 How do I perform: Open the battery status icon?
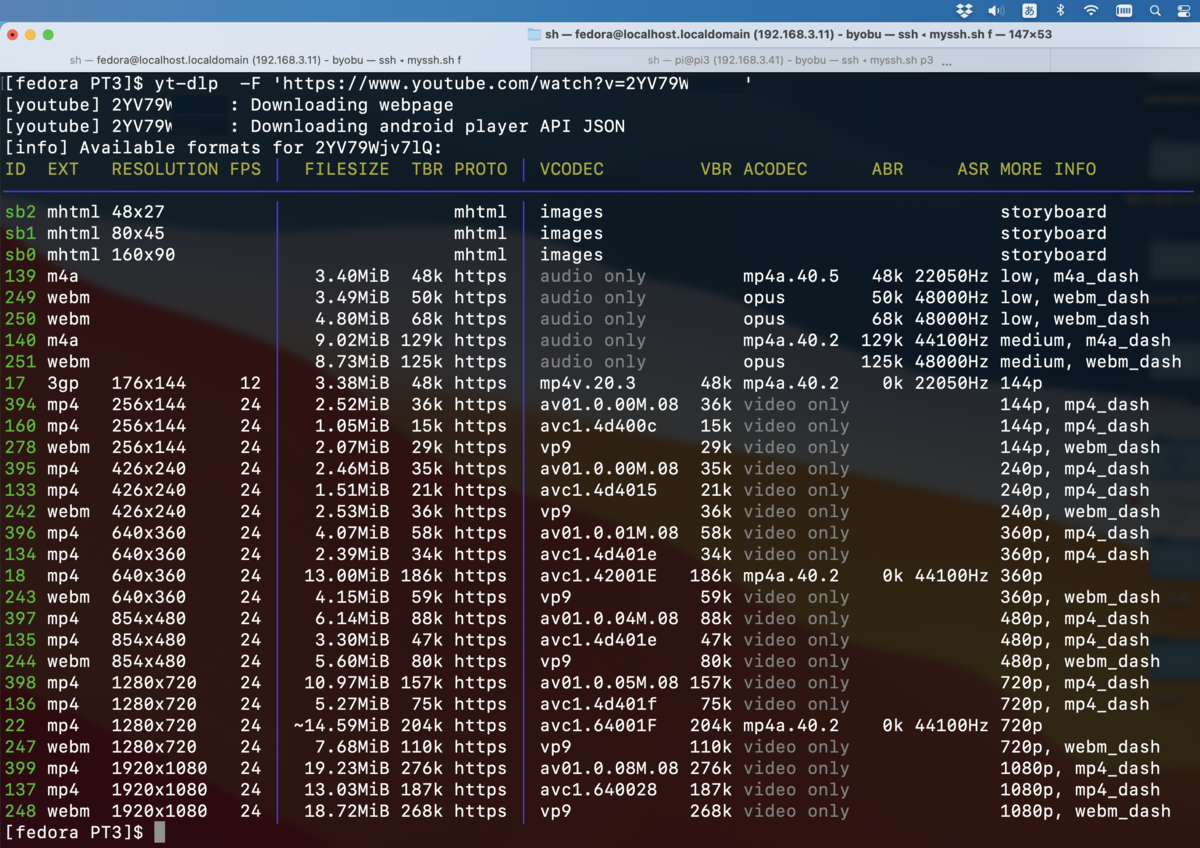pos(1124,10)
